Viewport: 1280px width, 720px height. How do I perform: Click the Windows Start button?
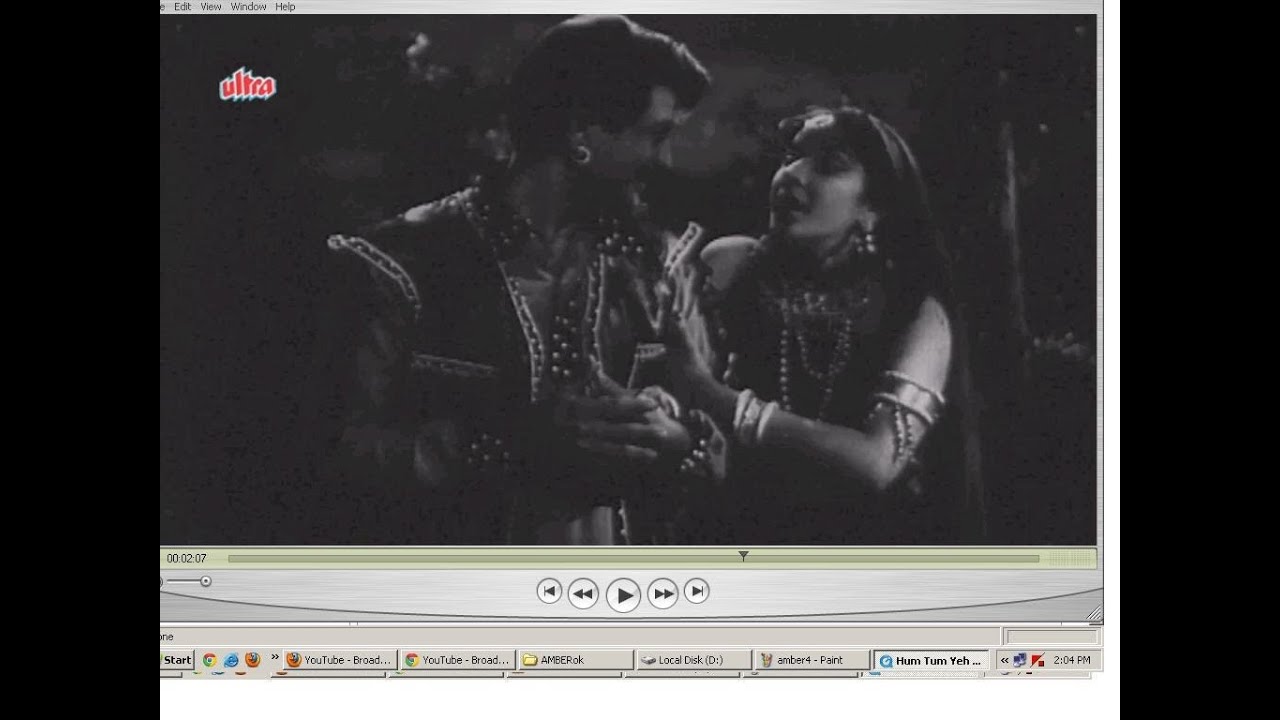(177, 660)
